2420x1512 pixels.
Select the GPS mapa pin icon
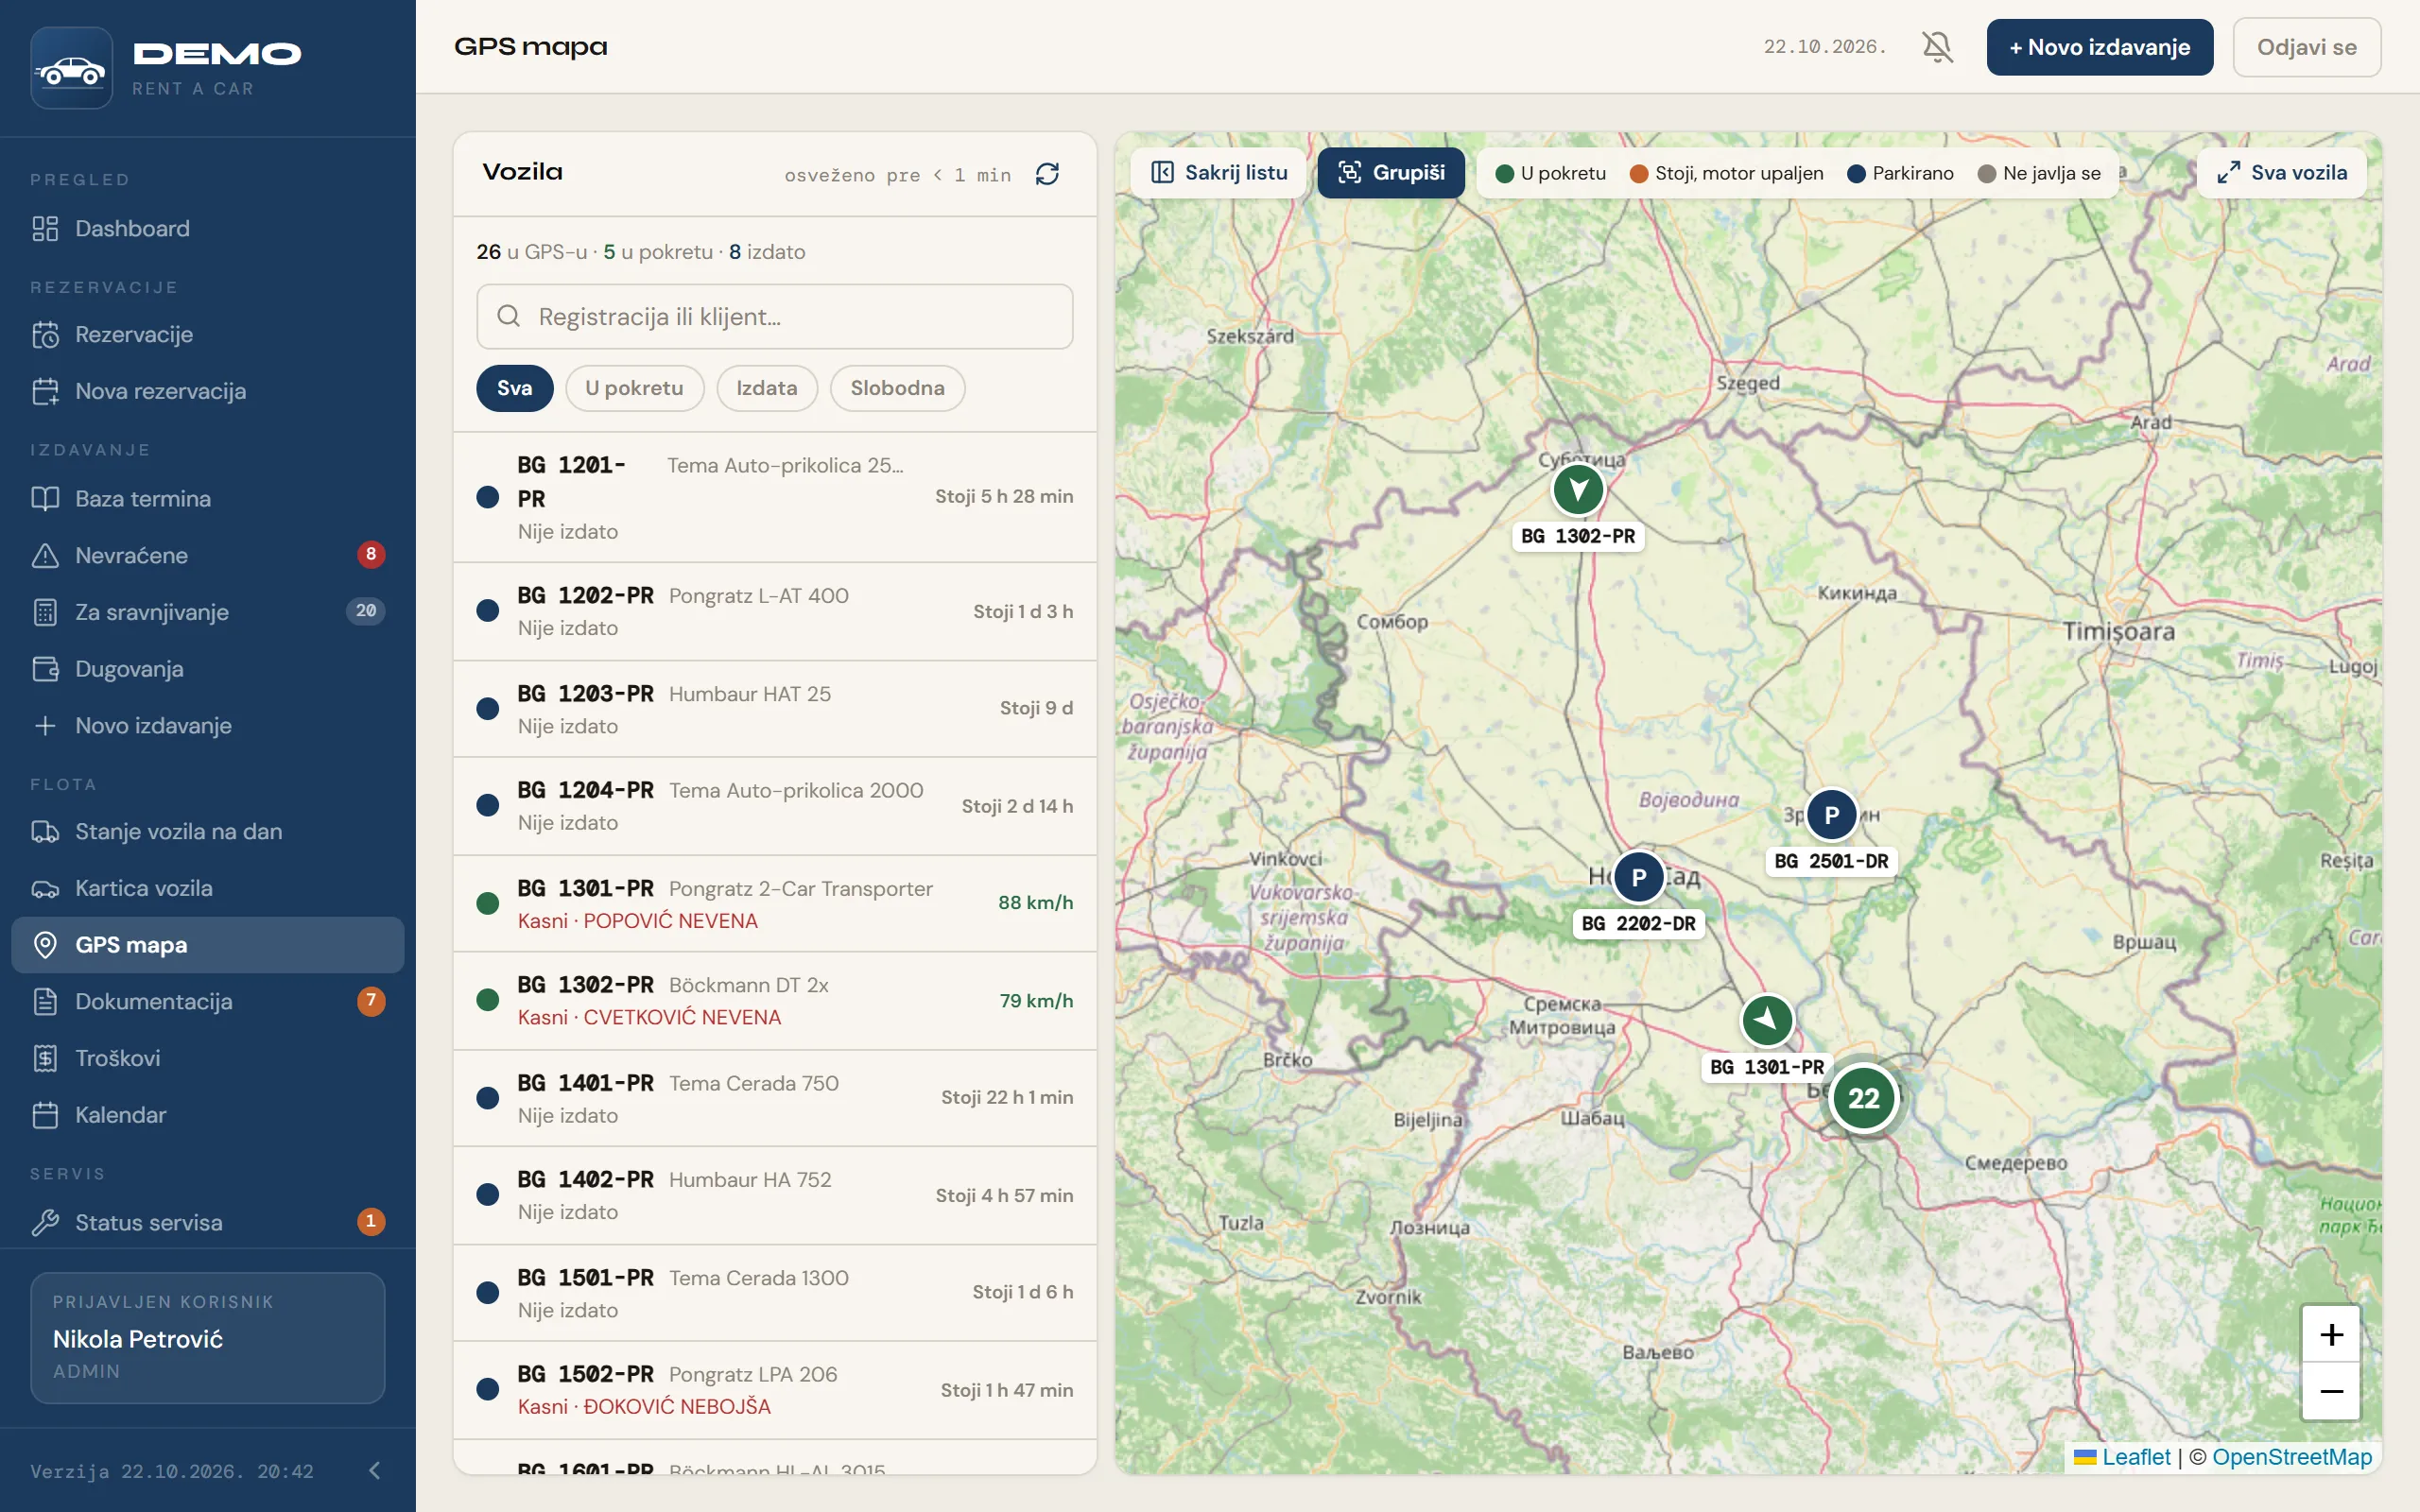tap(45, 945)
